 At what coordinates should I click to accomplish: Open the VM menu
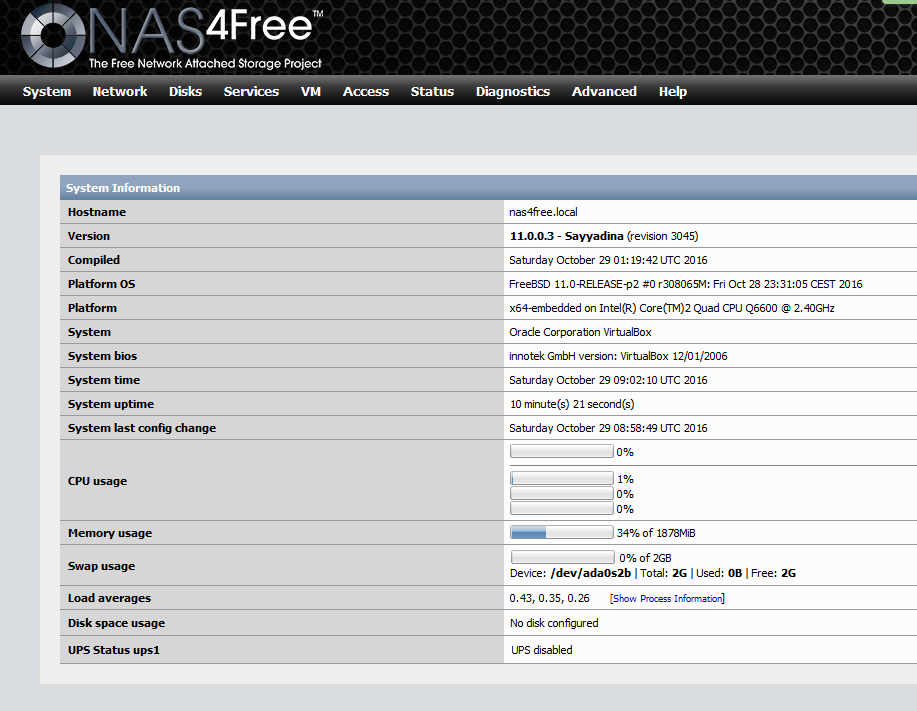[311, 91]
